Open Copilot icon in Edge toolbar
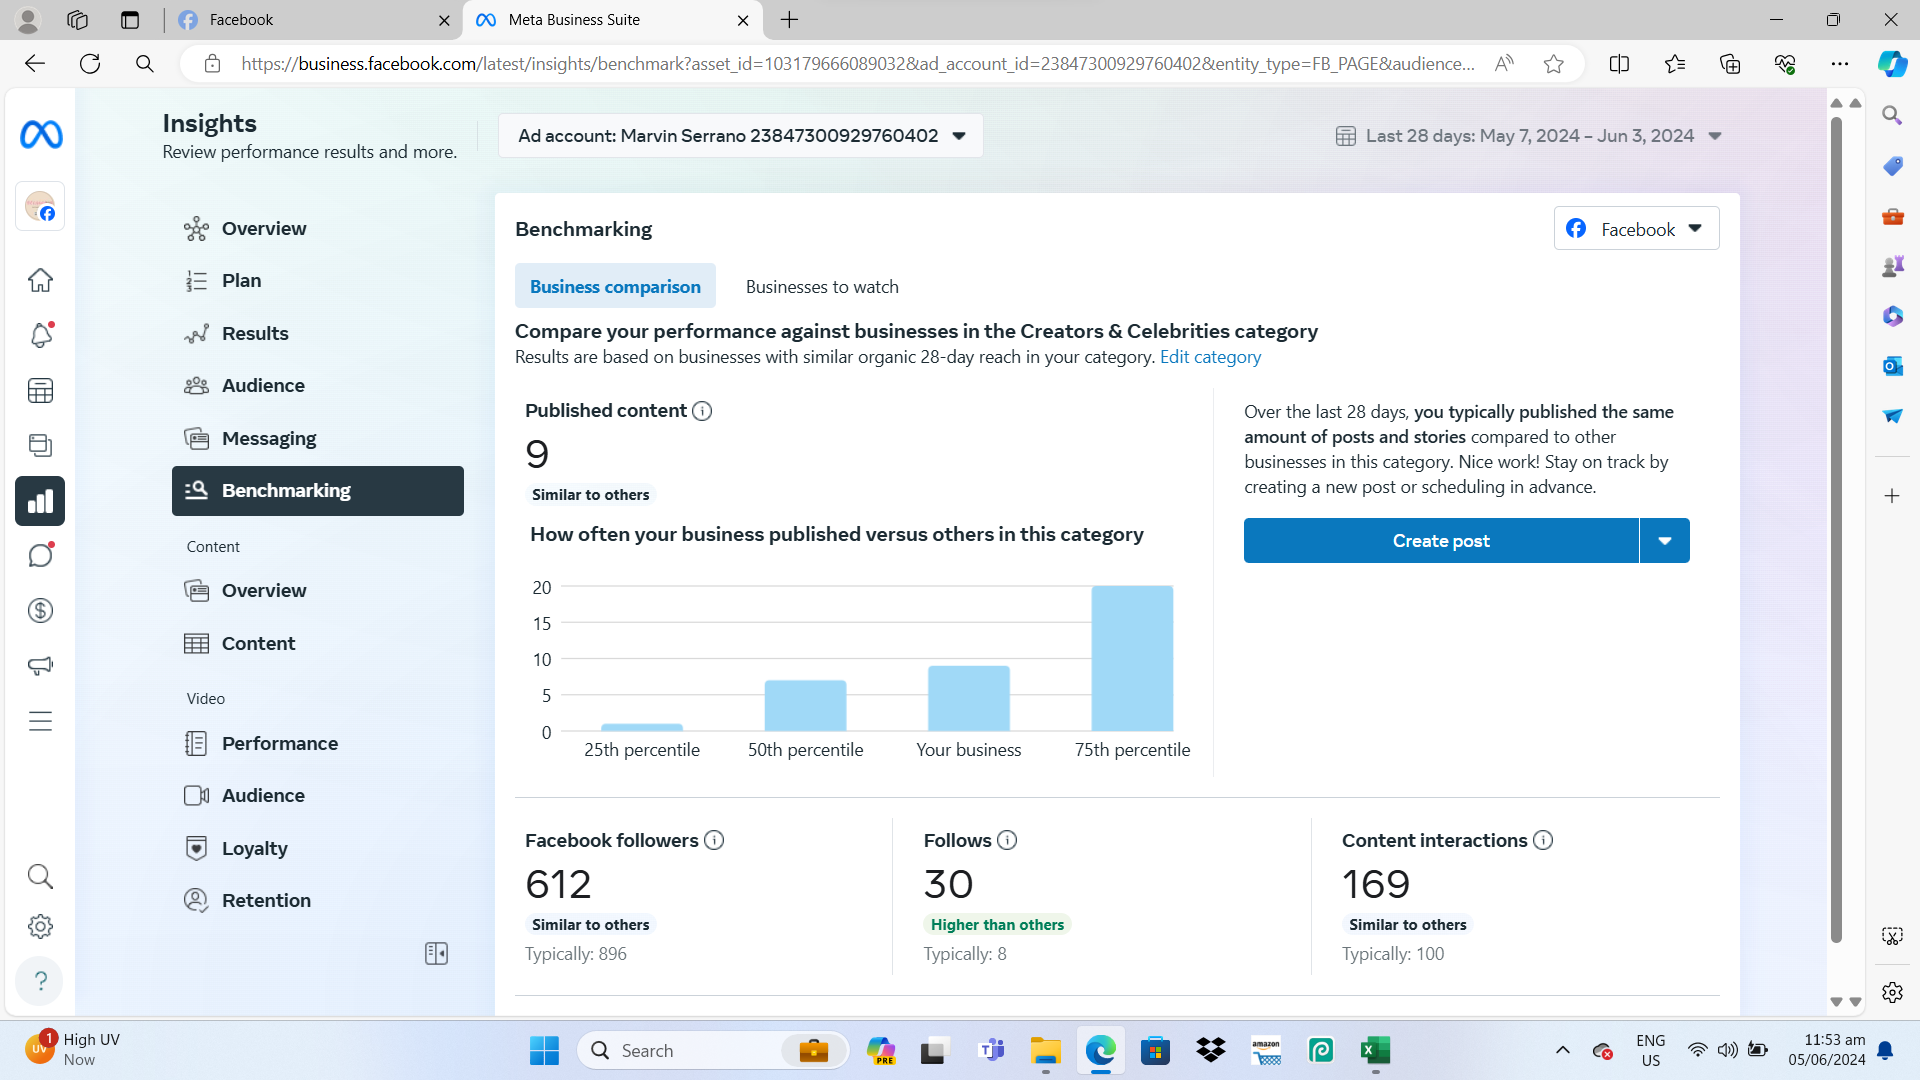1920x1080 pixels. coord(1891,64)
